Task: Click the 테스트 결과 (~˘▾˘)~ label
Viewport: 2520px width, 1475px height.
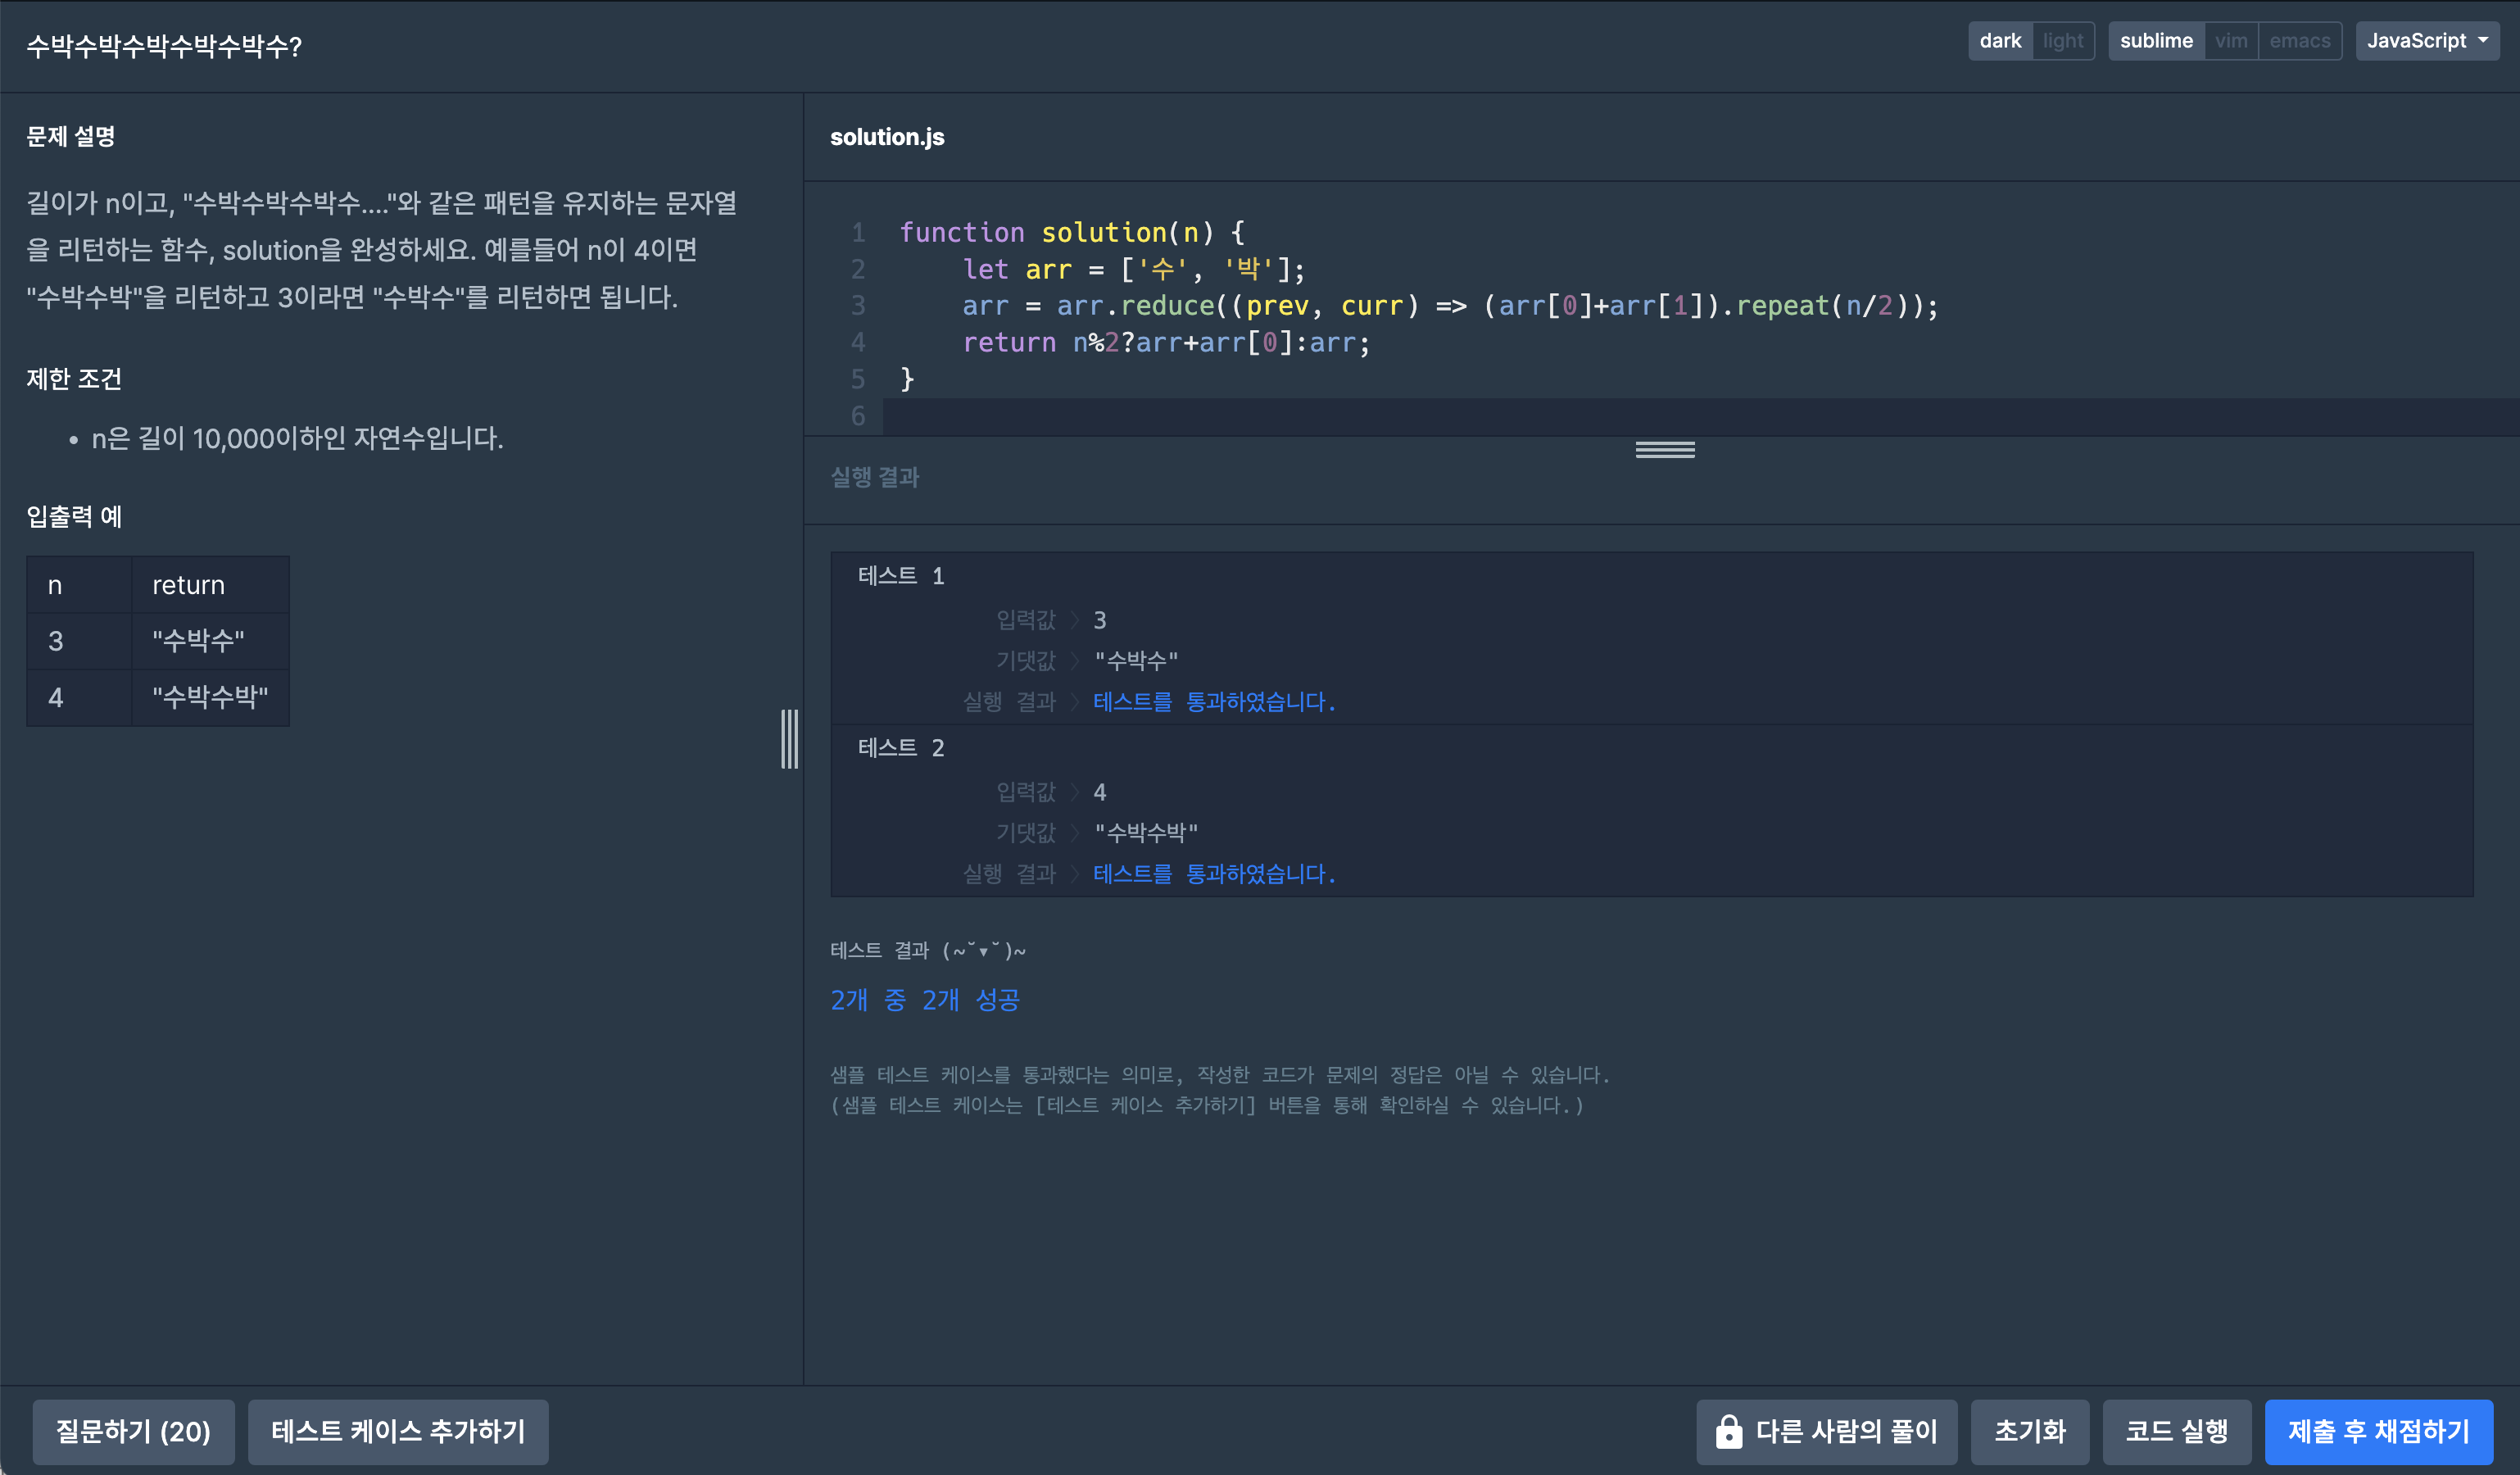Action: [x=928, y=950]
